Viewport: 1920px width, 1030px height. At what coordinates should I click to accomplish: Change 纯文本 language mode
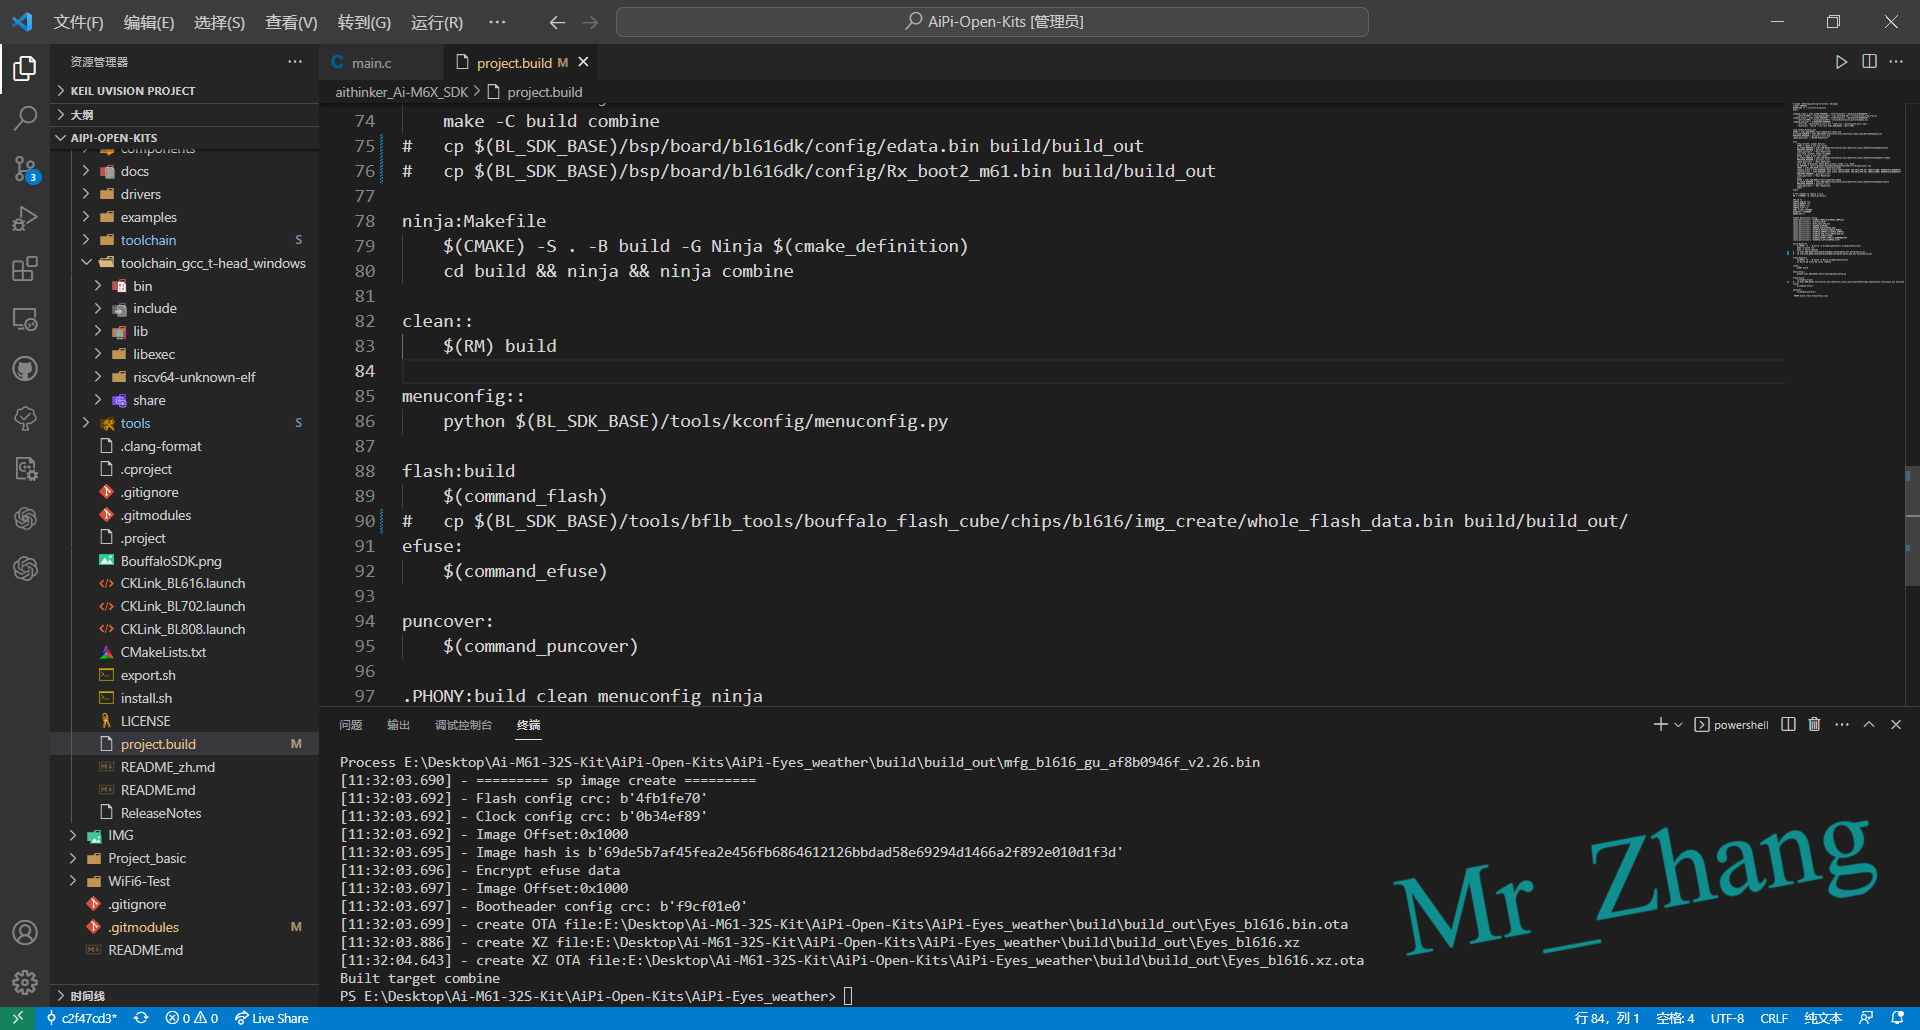pyautogui.click(x=1823, y=1018)
